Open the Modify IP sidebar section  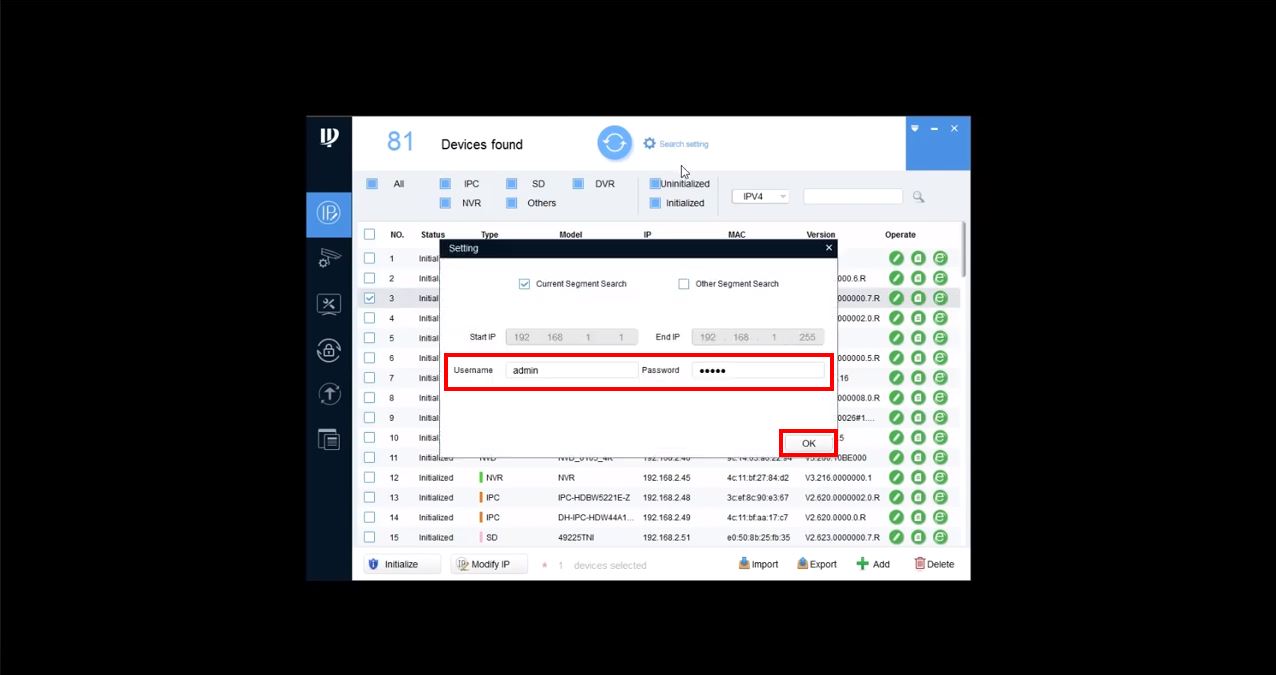[x=329, y=212]
